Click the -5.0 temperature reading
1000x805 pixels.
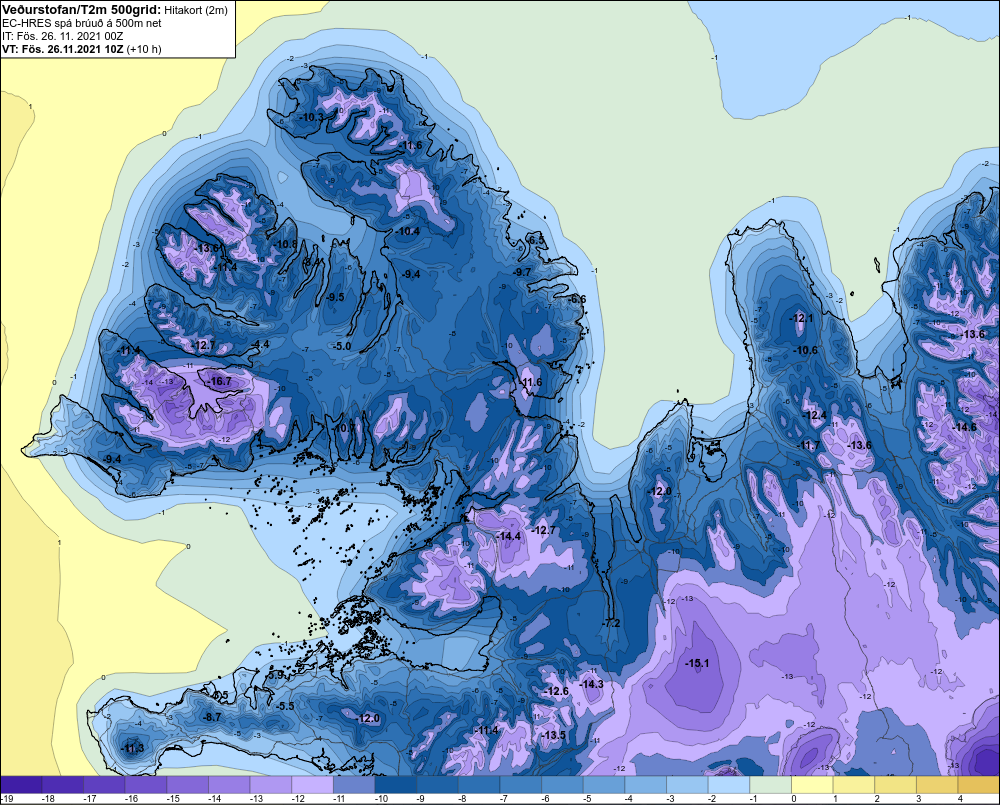click(342, 346)
